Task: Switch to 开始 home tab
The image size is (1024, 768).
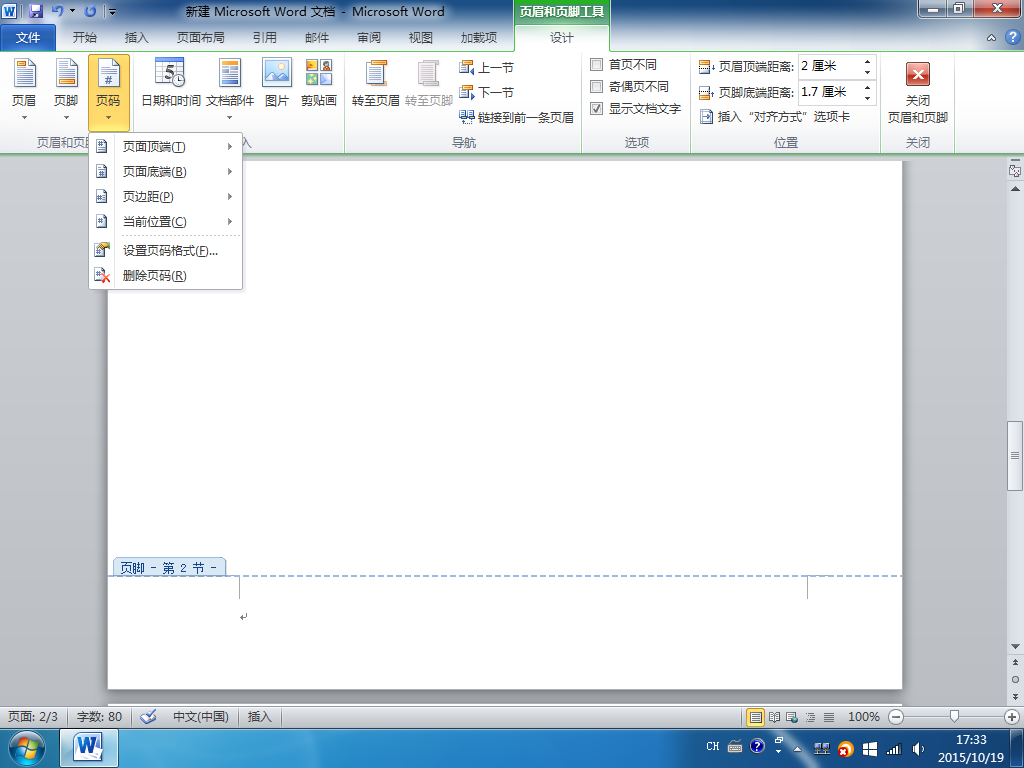Action: coord(84,38)
